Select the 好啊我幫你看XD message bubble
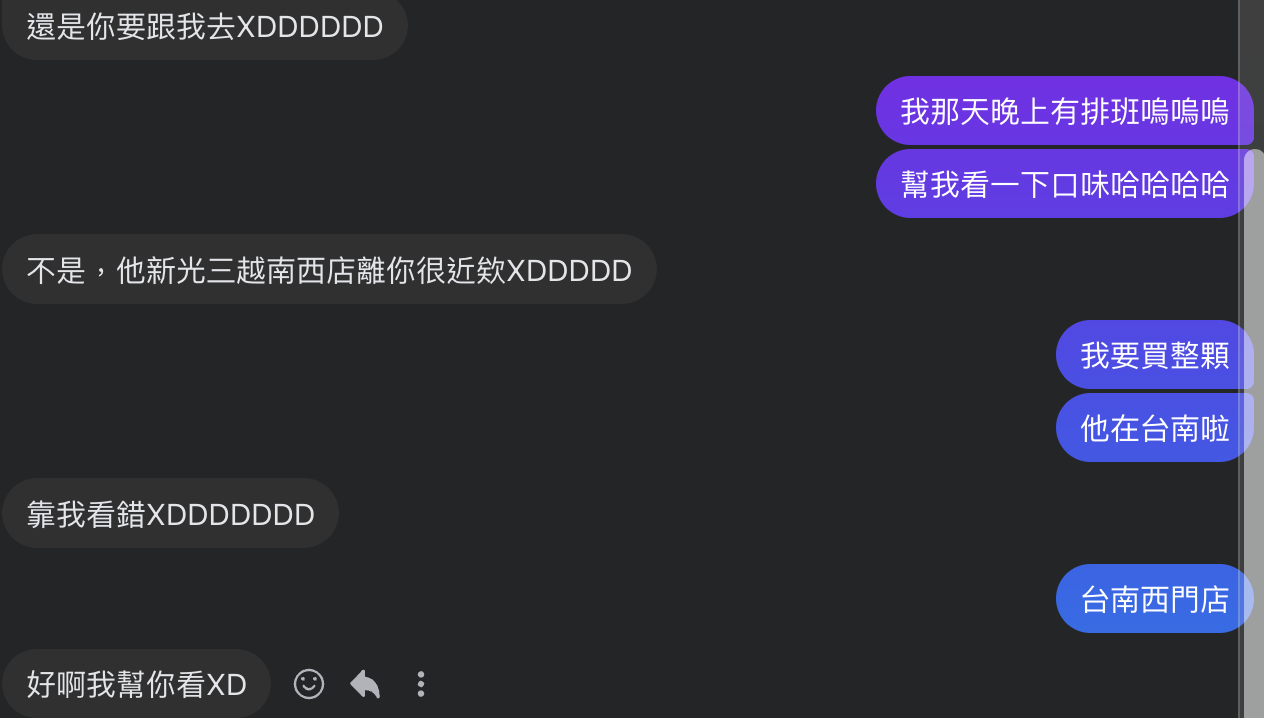Screen dimensions: 1264x718 tap(137, 684)
